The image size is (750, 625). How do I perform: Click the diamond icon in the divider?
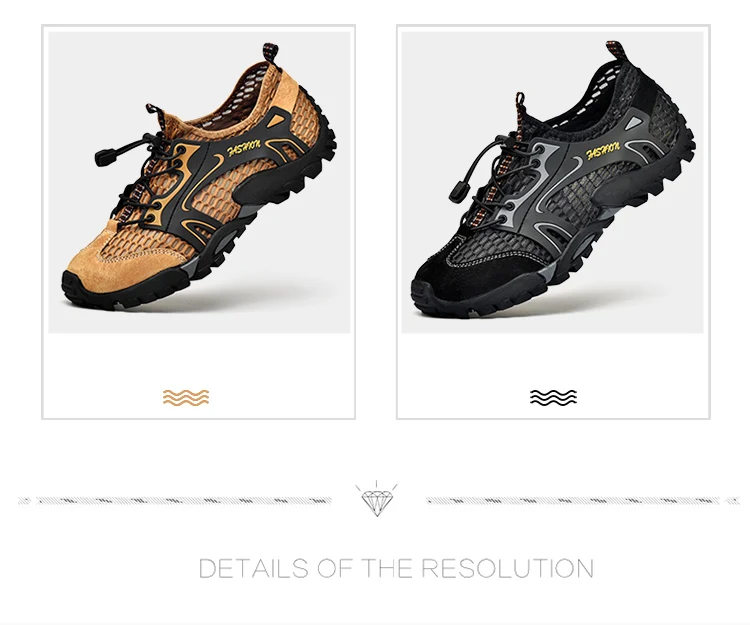pyautogui.click(x=376, y=499)
